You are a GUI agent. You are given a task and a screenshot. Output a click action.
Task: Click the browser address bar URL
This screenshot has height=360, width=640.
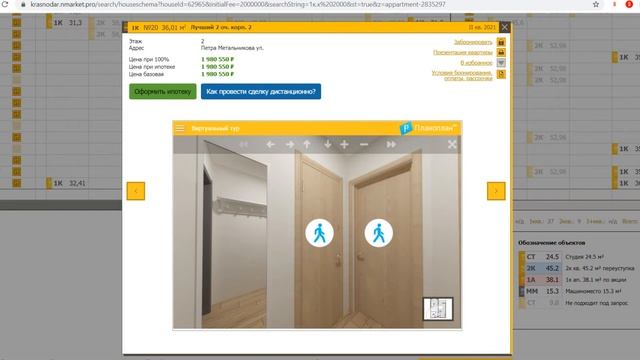click(238, 4)
